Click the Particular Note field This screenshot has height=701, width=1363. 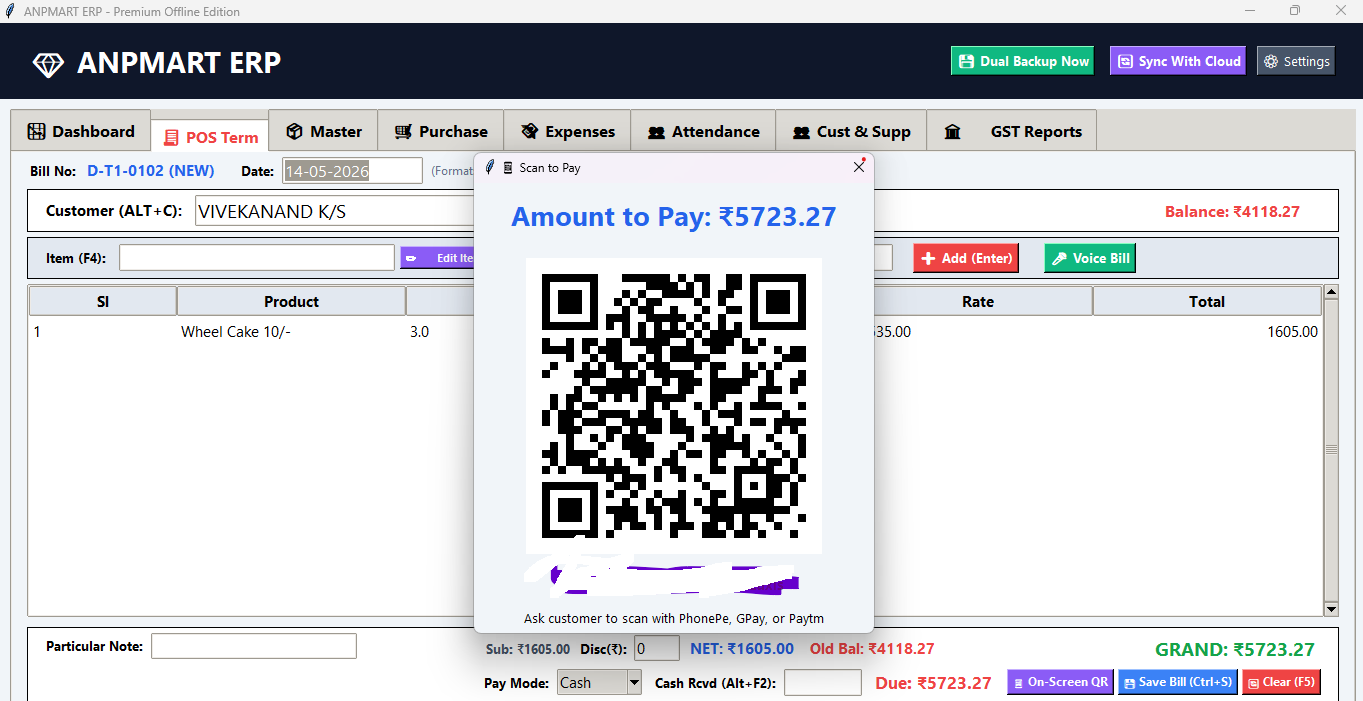(254, 646)
